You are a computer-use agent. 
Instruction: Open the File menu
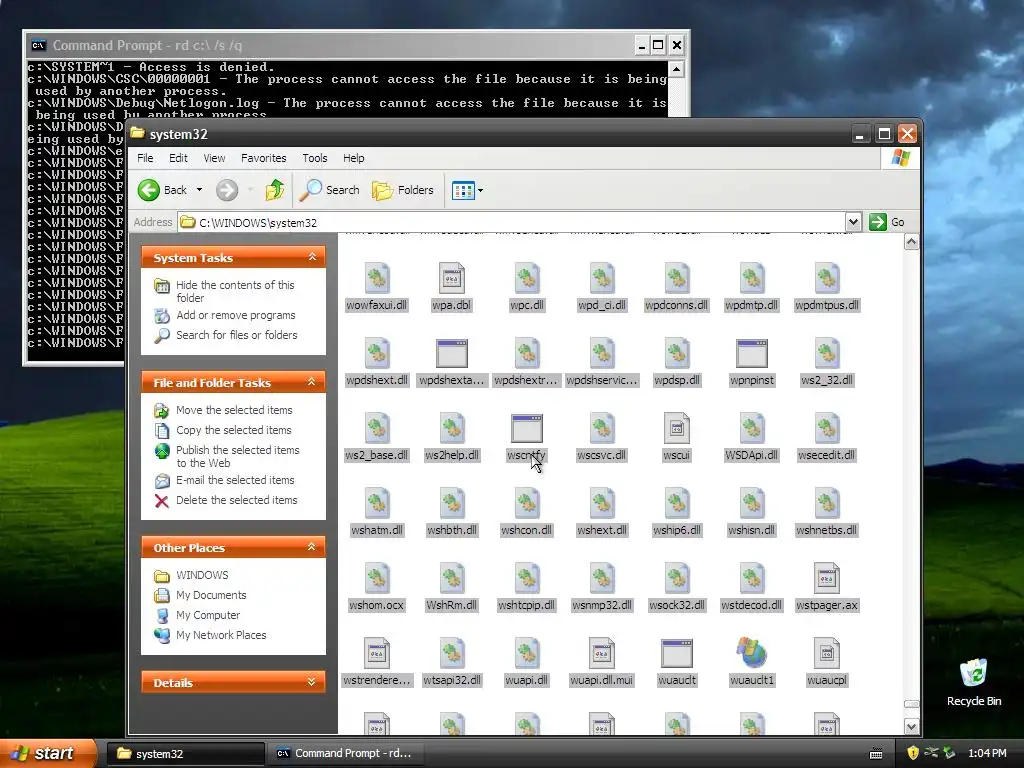tap(145, 158)
